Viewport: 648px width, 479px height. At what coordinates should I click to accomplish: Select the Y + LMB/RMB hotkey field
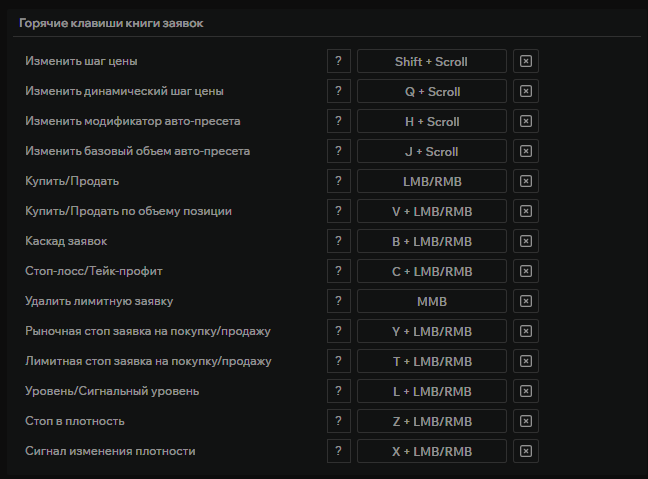431,331
